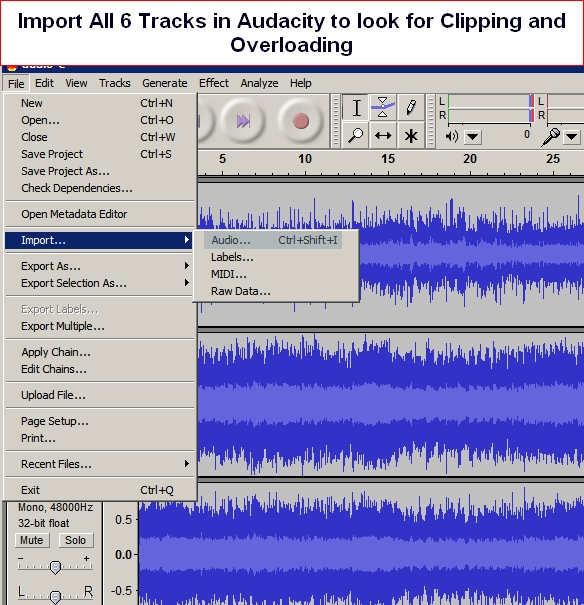Select the Time Shift tool
584x605 pixels.
[x=383, y=135]
